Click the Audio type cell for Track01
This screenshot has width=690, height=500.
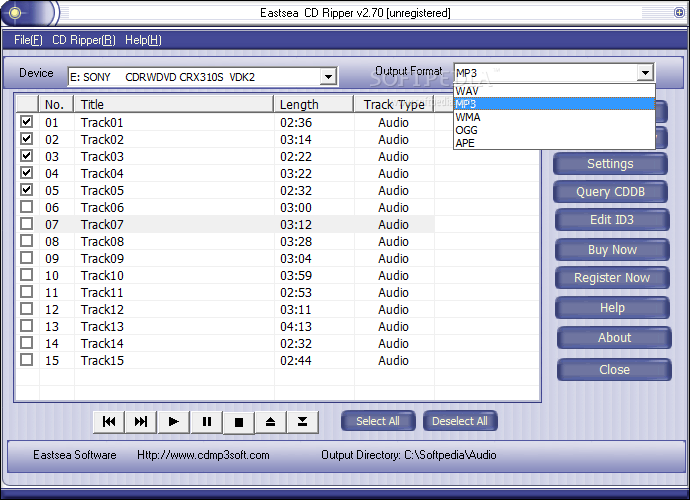[393, 122]
